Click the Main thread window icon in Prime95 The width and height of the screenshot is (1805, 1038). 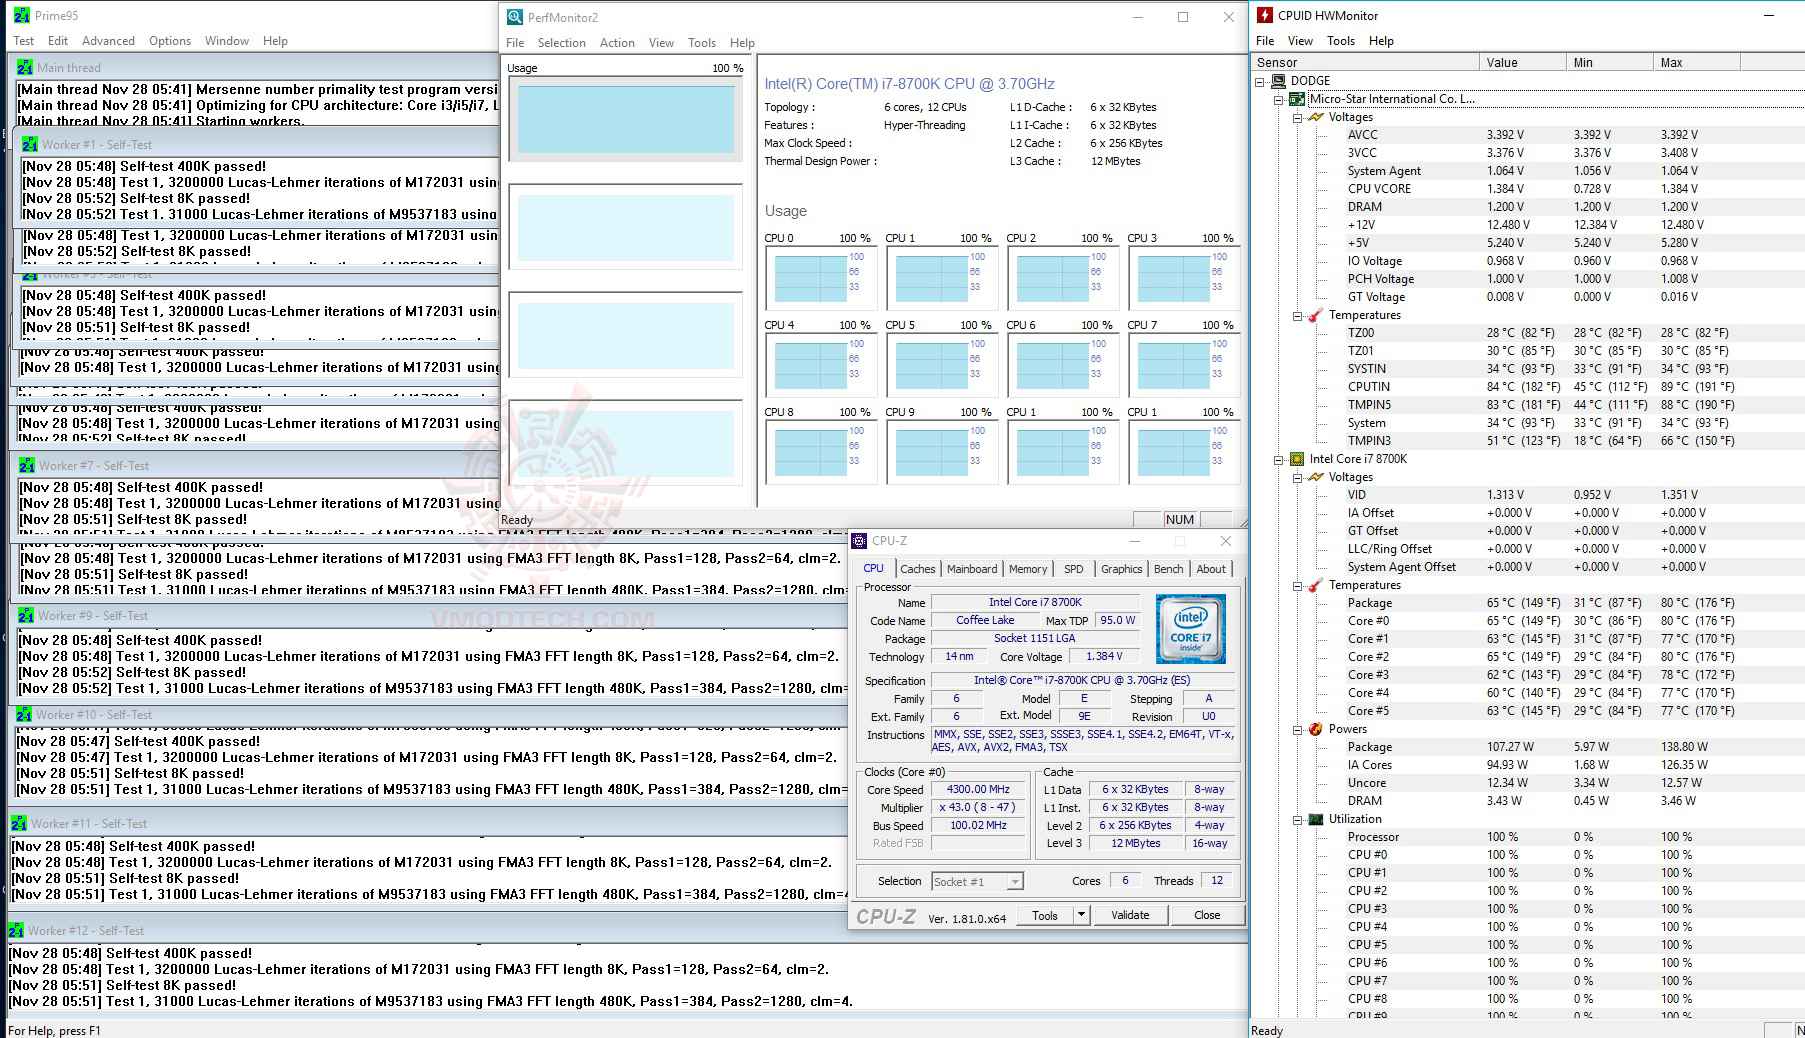(x=25, y=68)
